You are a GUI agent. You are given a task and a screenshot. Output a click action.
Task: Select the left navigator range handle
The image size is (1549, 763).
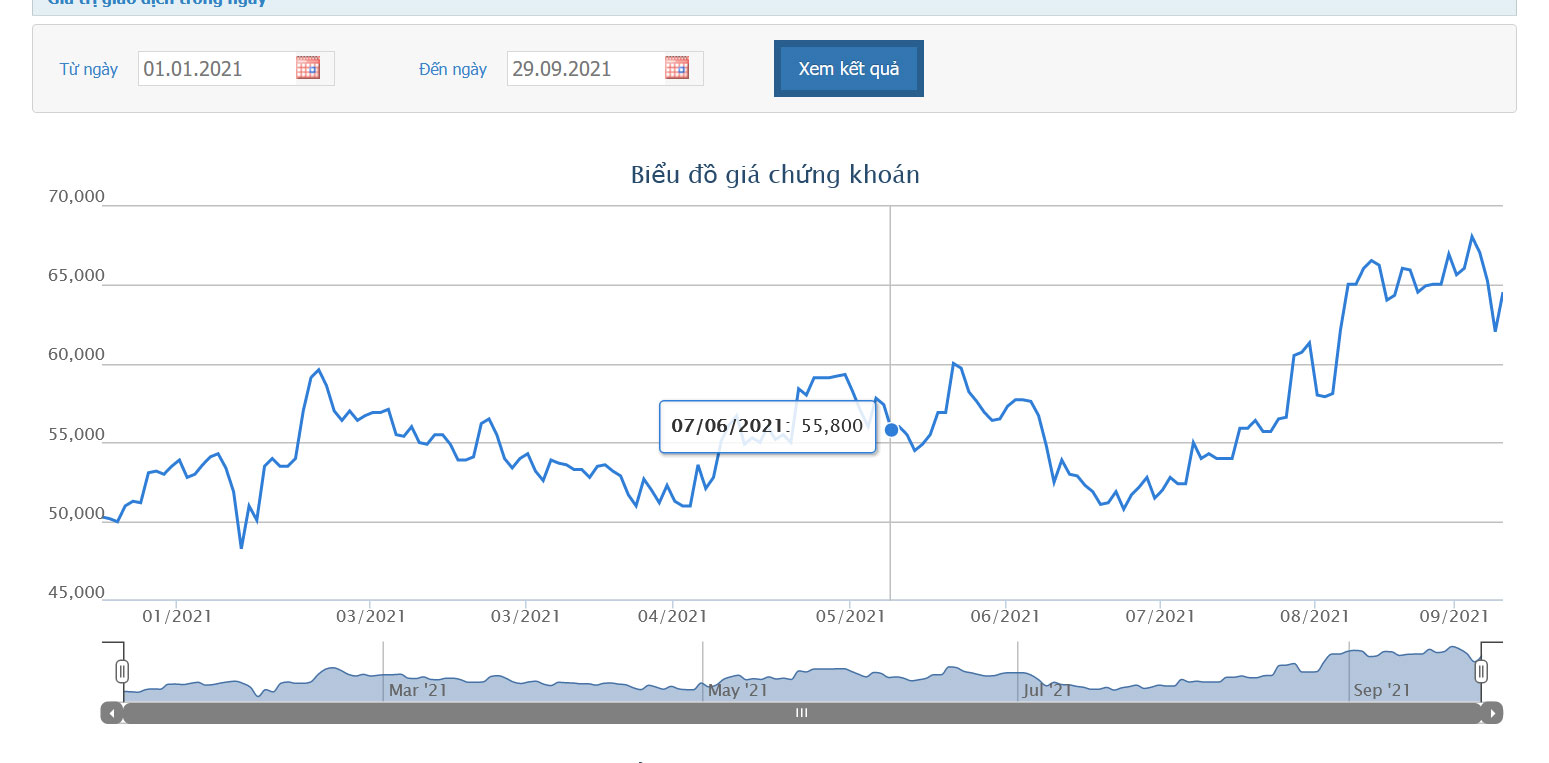pyautogui.click(x=122, y=670)
